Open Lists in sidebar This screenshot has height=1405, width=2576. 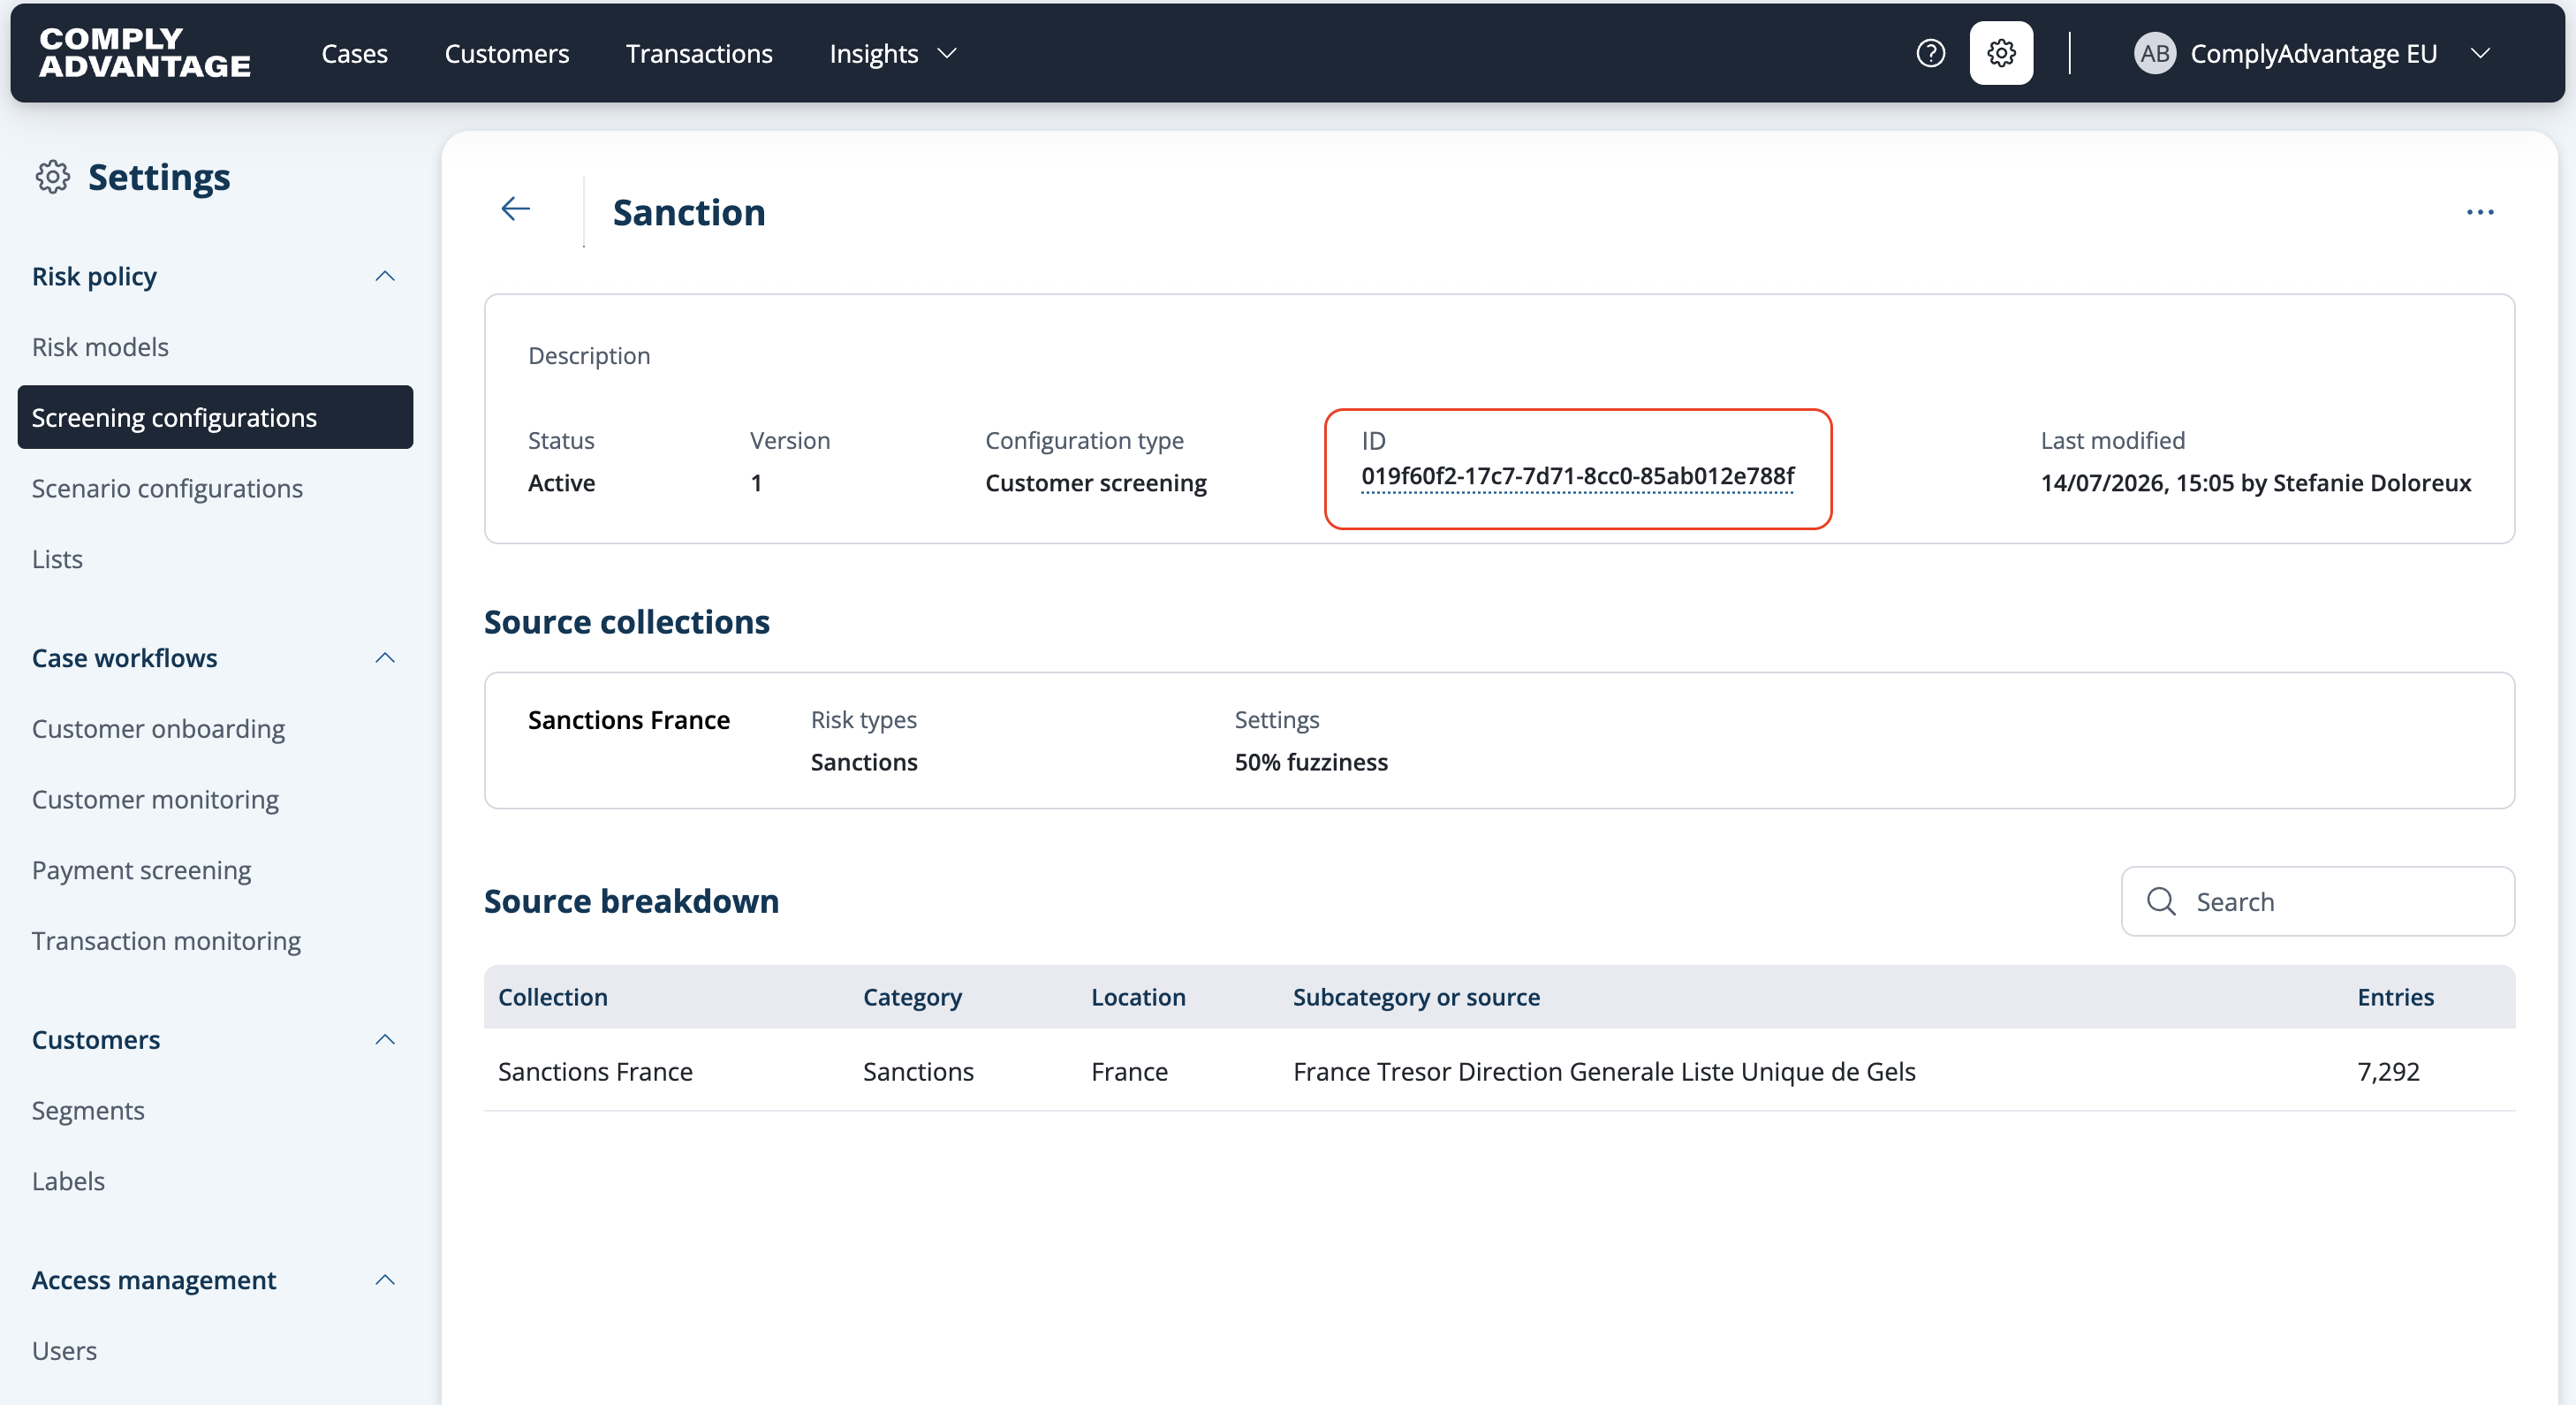[57, 559]
